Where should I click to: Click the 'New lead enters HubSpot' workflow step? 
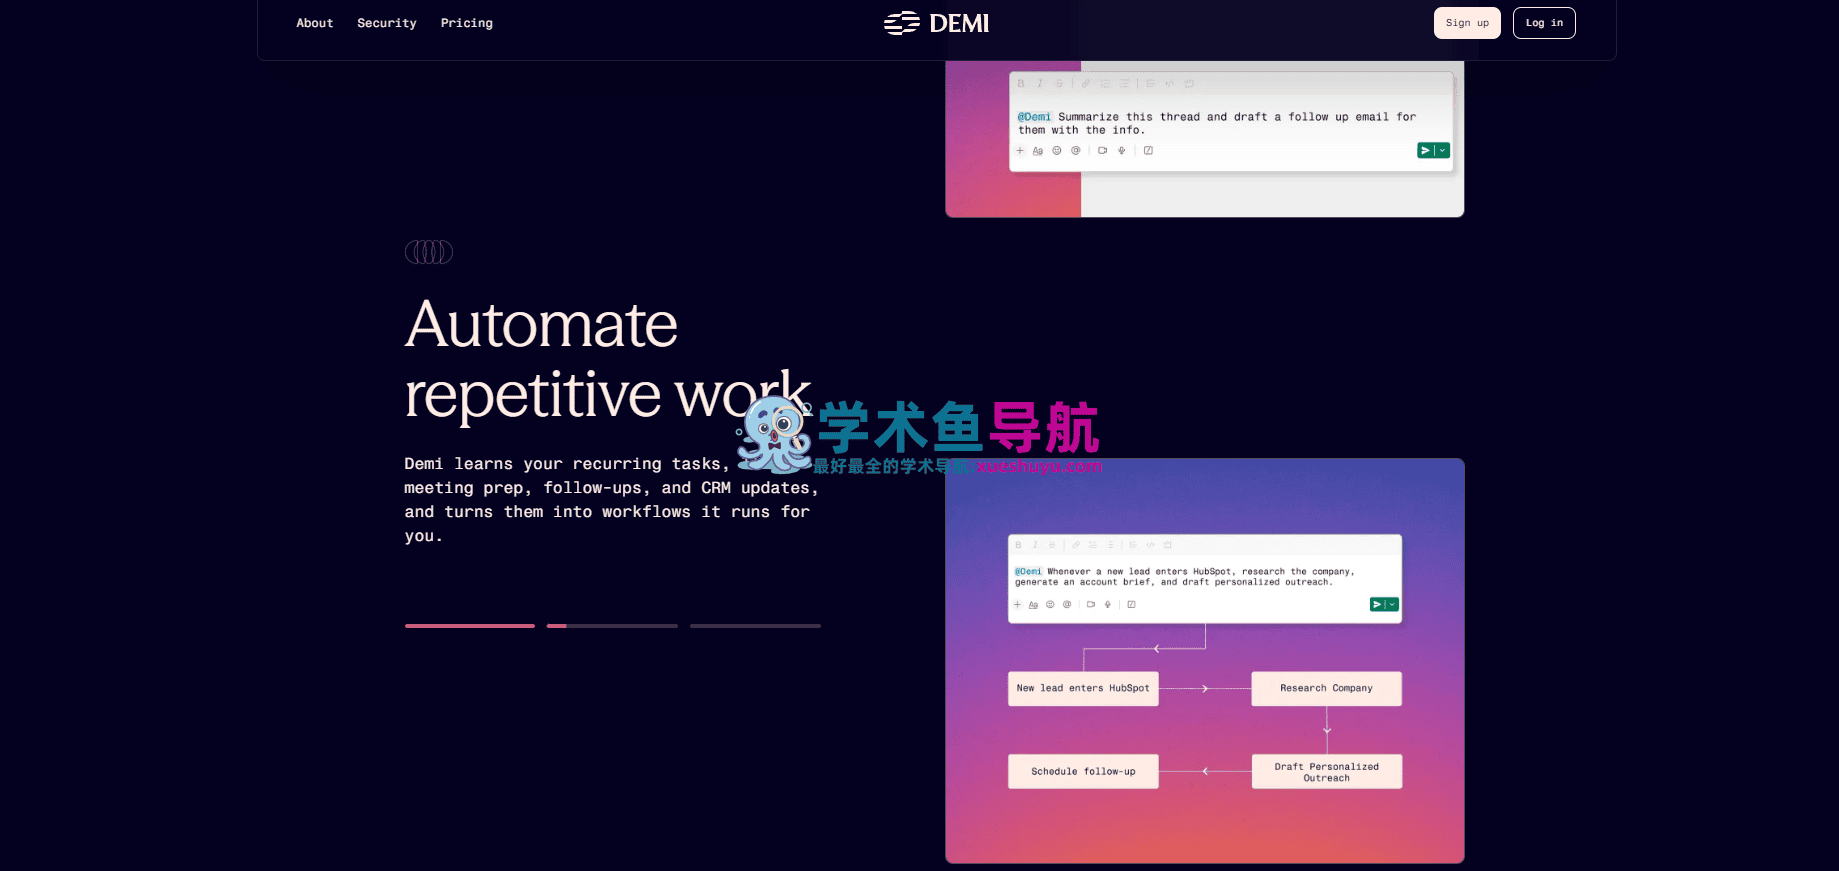pos(1083,689)
